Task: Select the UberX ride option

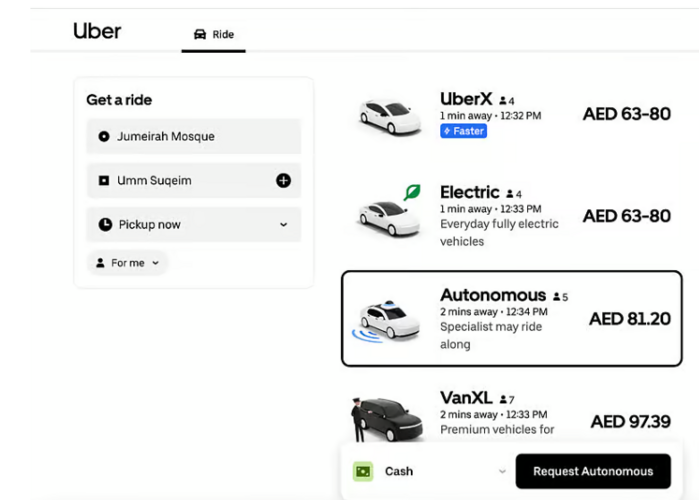Action: click(511, 115)
